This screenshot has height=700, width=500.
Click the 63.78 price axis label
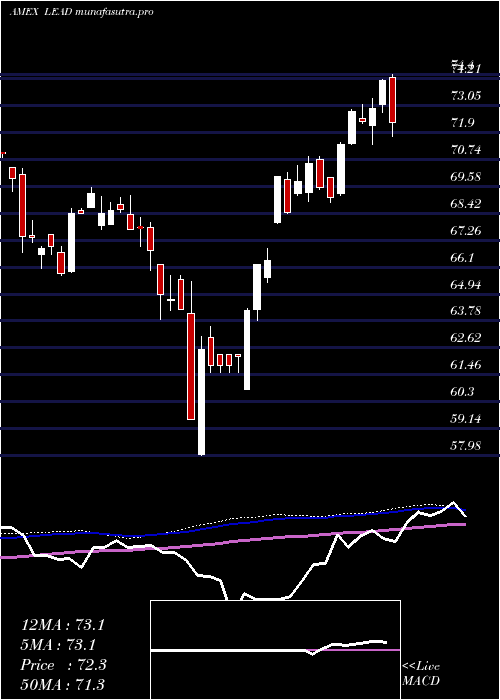[466, 310]
